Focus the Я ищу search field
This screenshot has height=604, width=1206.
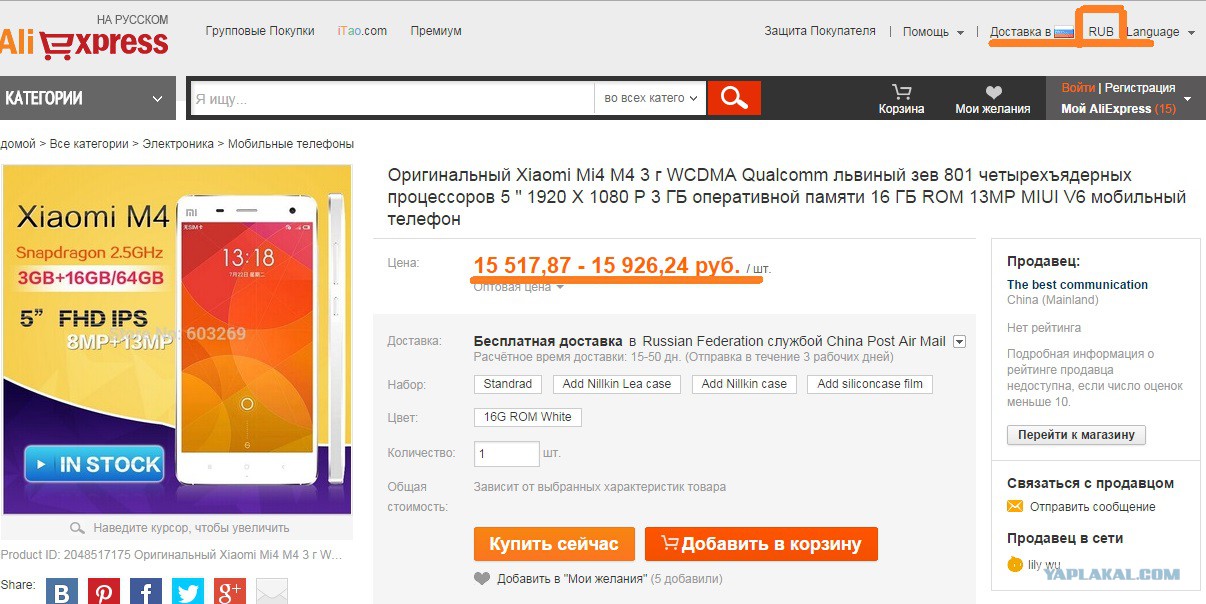point(392,98)
